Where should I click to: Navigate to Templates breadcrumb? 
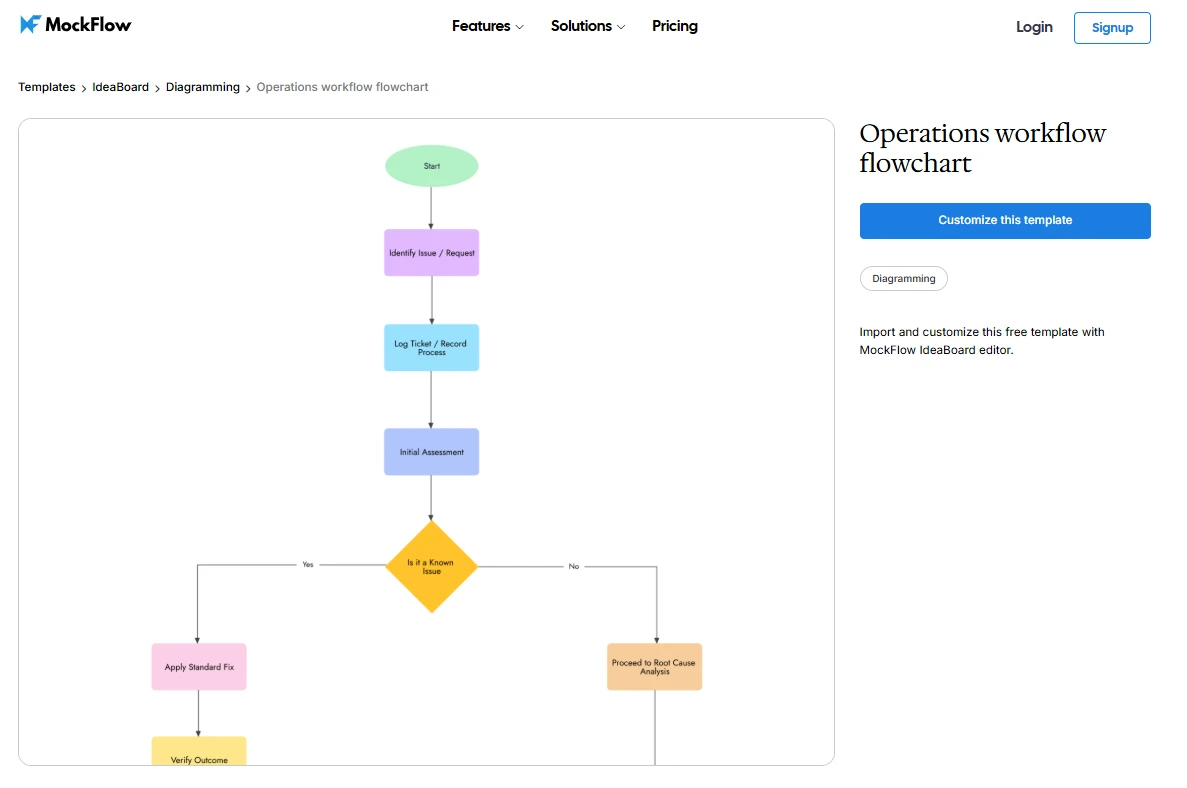click(x=47, y=87)
